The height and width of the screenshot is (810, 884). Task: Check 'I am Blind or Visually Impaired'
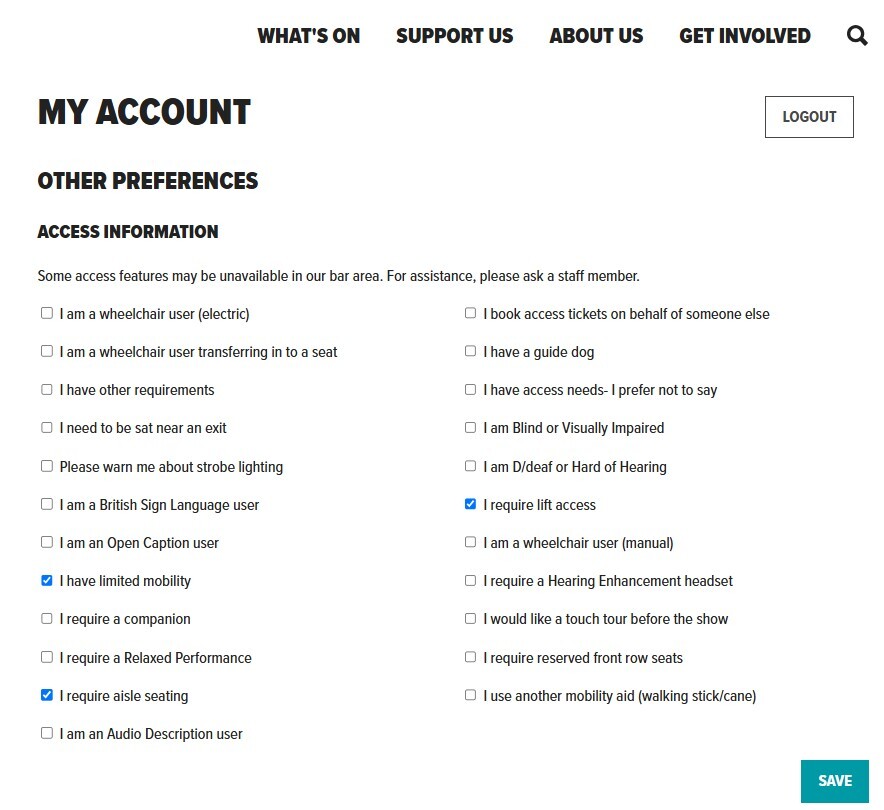(470, 427)
